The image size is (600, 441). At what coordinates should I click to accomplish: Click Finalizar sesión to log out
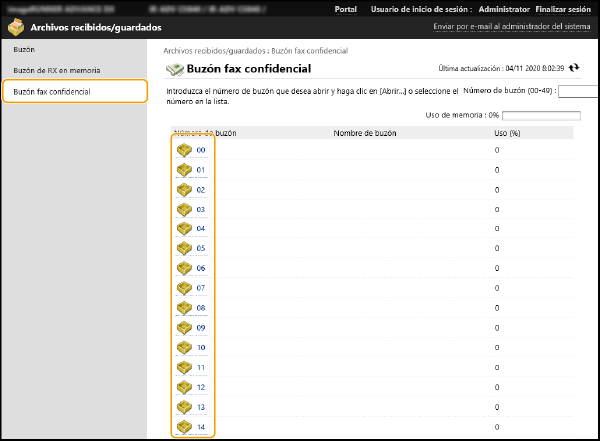(566, 8)
